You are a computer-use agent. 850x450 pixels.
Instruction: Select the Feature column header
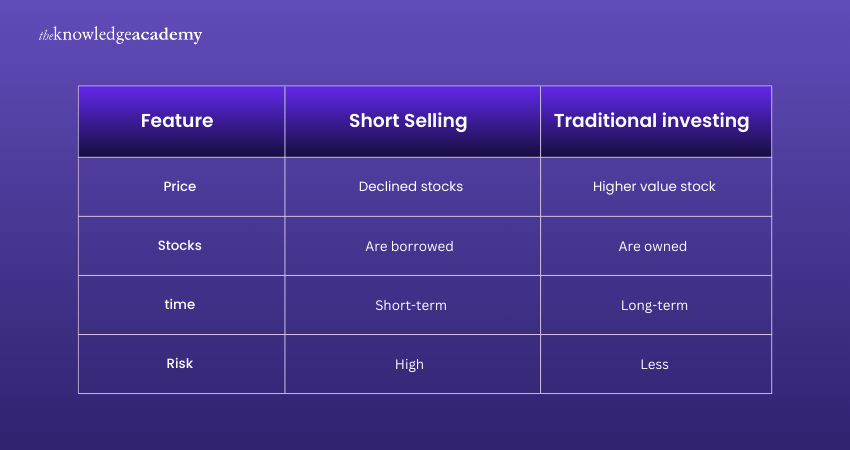click(x=177, y=121)
